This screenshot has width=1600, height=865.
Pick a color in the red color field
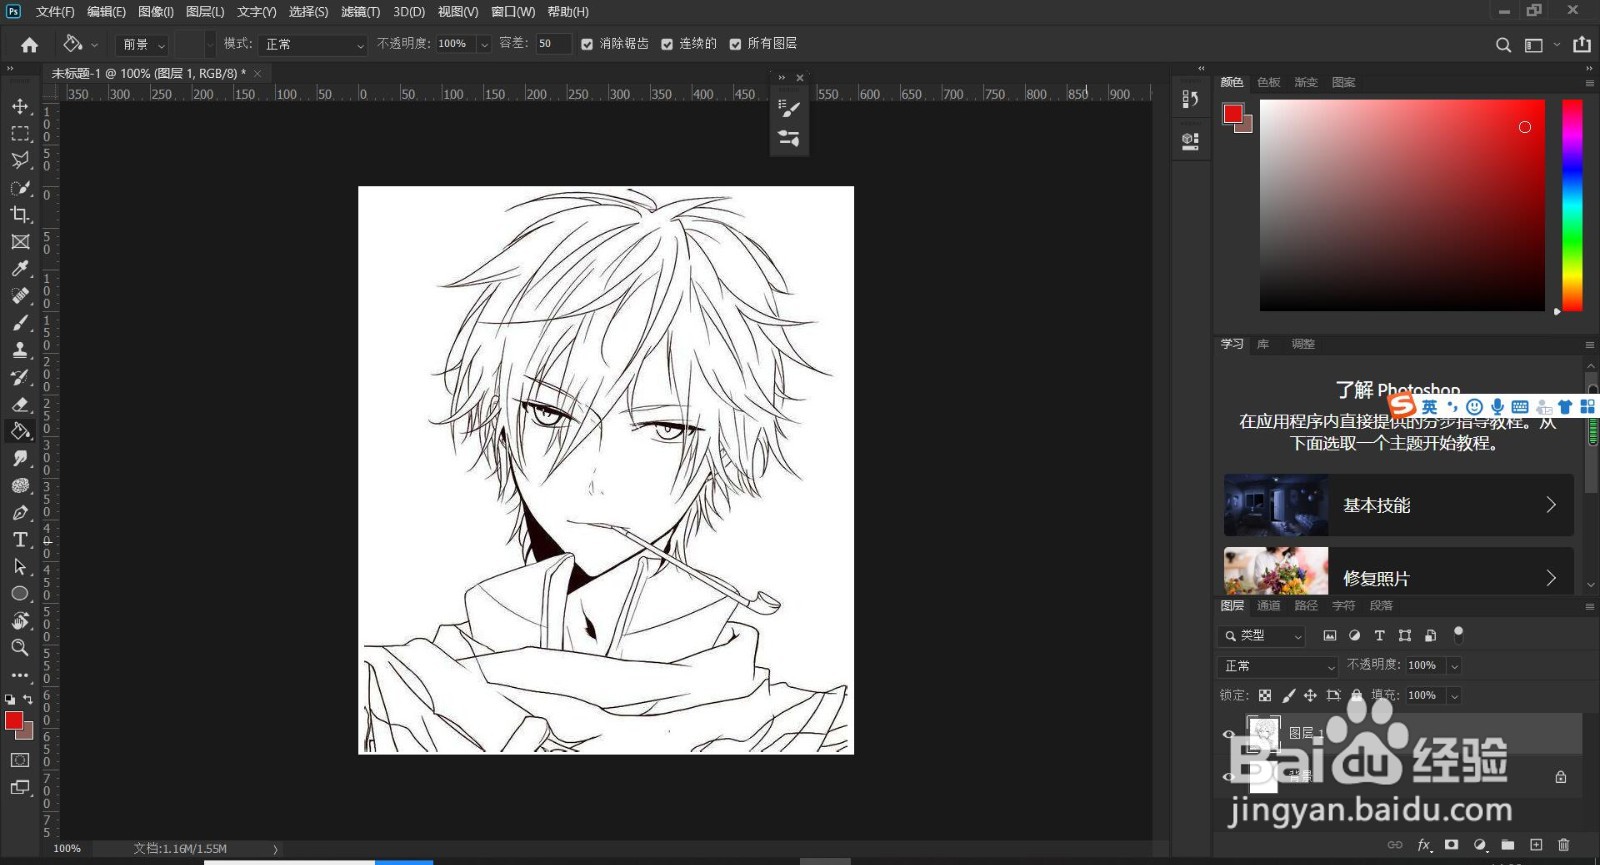[x=1402, y=205]
